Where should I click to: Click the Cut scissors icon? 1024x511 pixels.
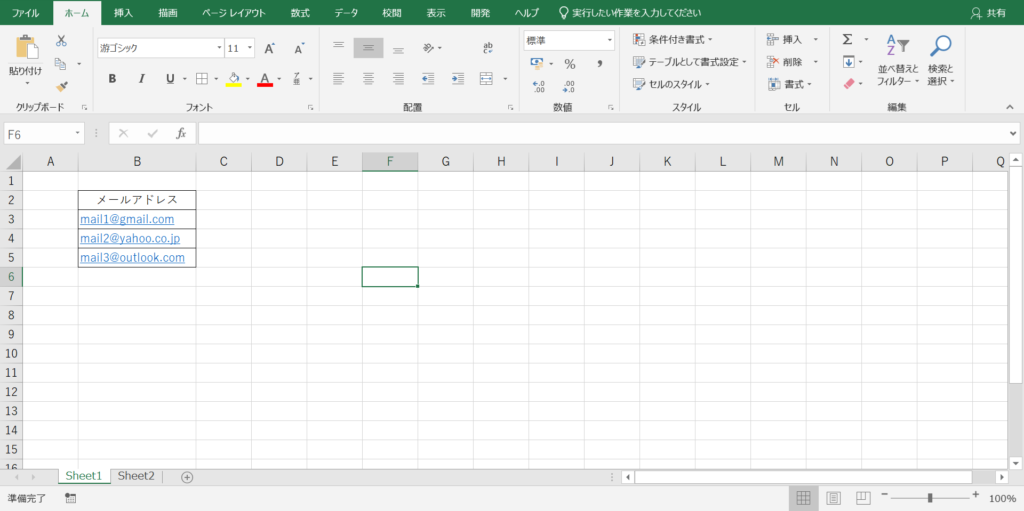tap(62, 41)
